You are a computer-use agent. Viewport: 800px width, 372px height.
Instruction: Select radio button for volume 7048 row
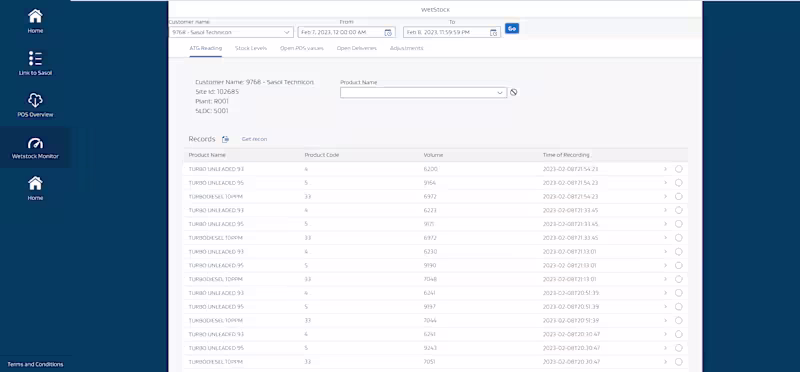[x=679, y=279]
